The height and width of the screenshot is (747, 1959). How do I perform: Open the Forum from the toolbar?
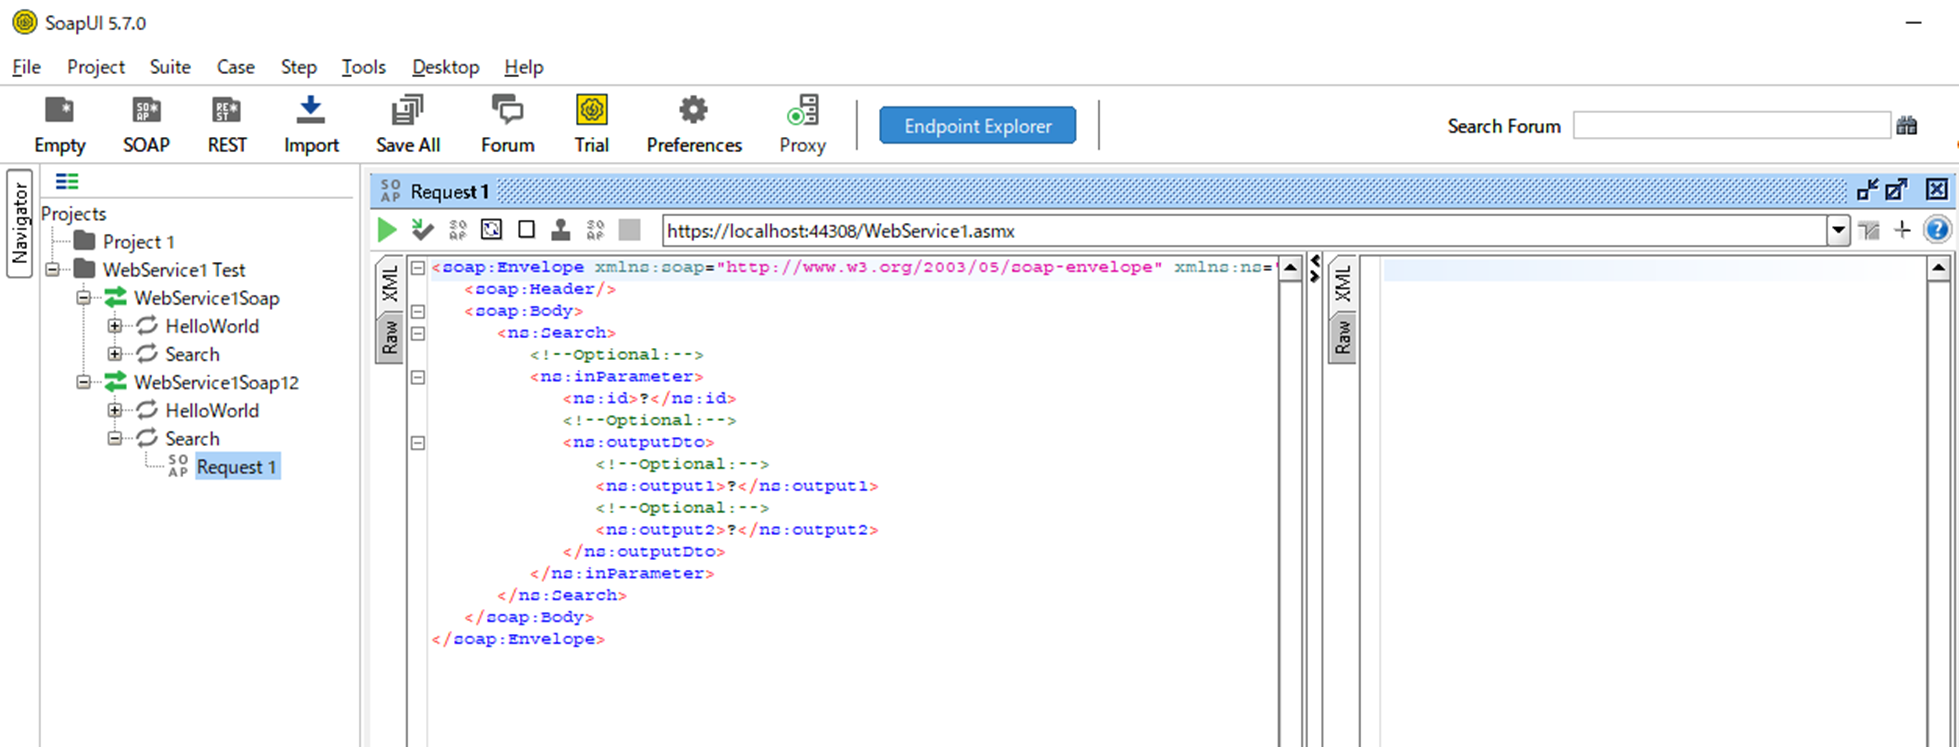click(508, 125)
